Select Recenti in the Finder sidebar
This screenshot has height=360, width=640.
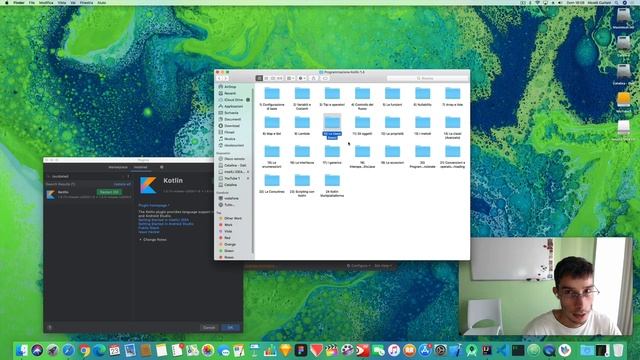pyautogui.click(x=230, y=93)
